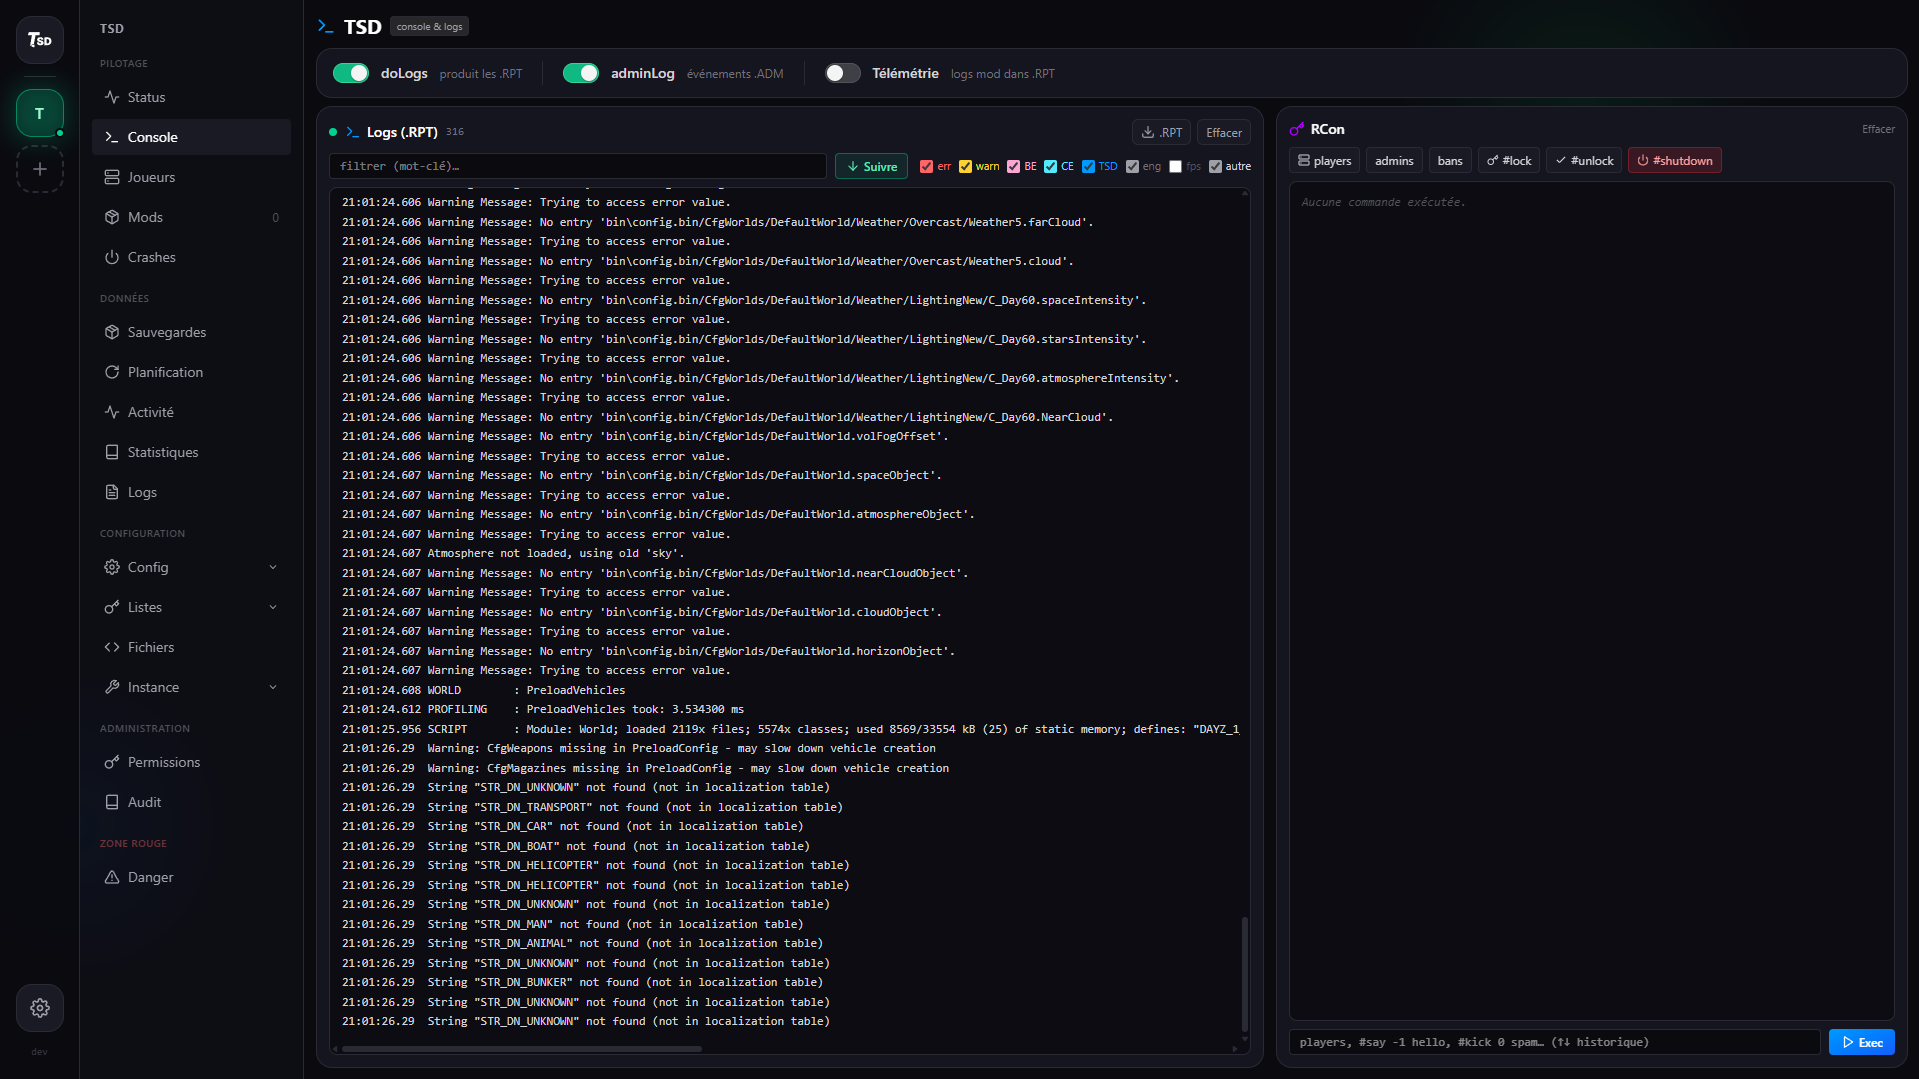Click the Listes key icon
Viewport: 1919px width, 1079px height.
[112, 607]
